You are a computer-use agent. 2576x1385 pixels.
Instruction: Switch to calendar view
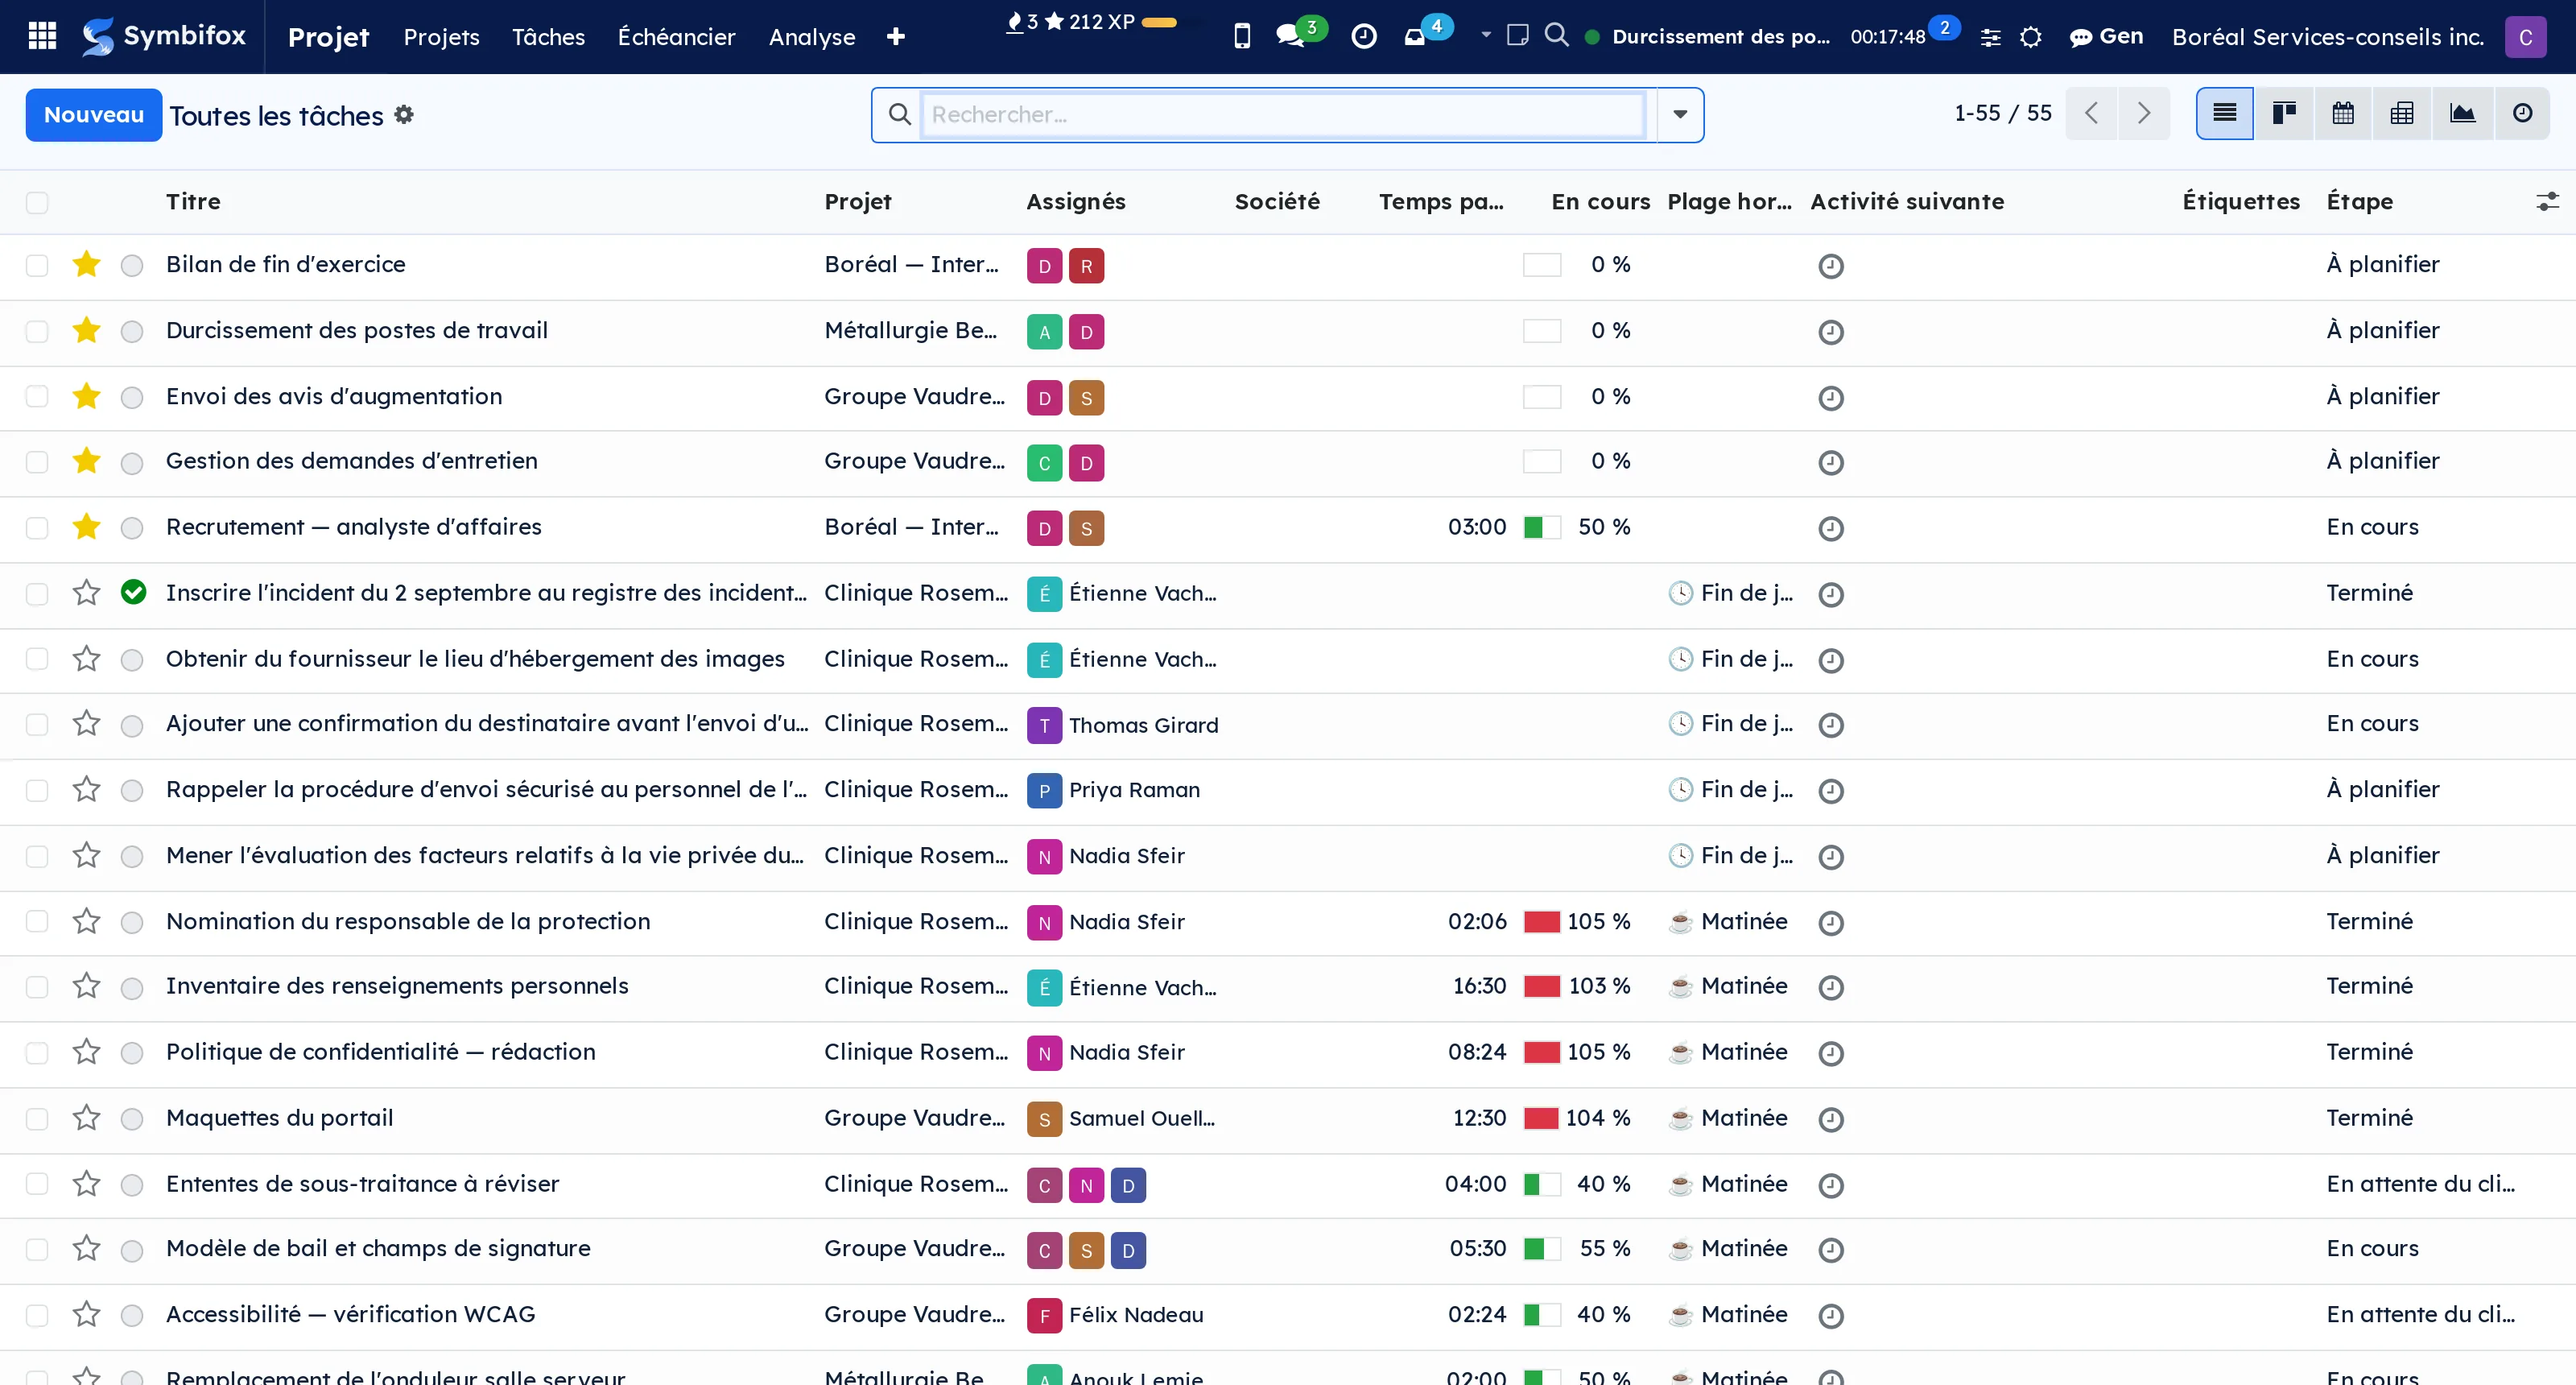2343,113
